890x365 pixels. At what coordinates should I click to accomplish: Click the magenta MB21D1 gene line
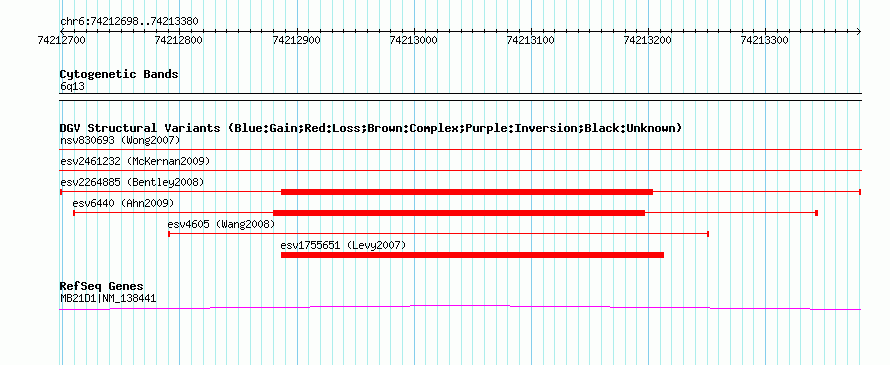(x=460, y=307)
